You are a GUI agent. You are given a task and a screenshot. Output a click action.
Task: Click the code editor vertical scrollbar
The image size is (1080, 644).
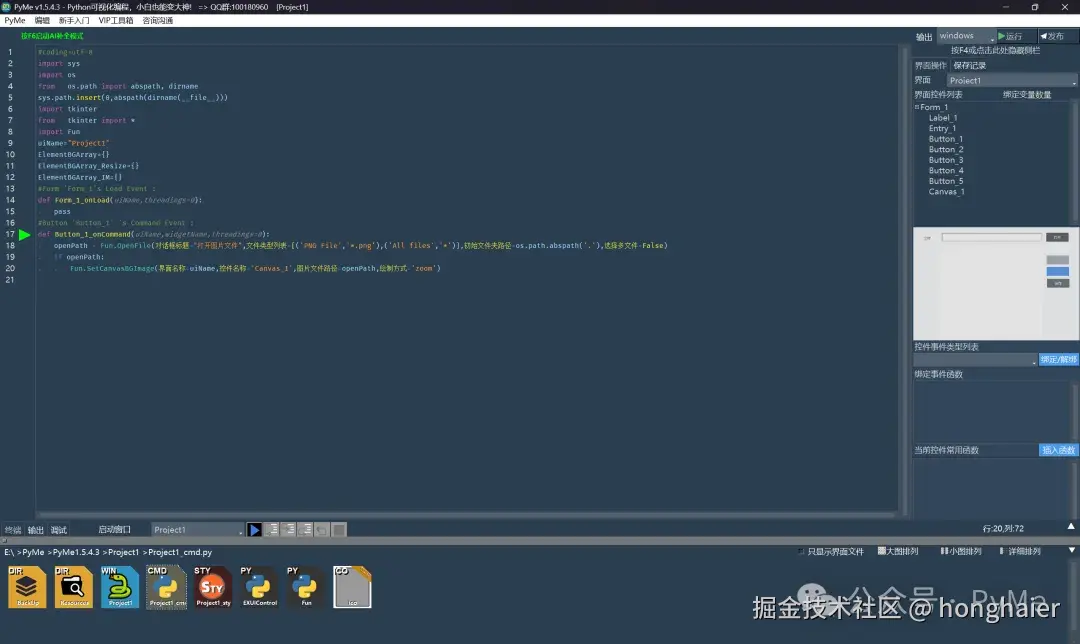pos(904,279)
